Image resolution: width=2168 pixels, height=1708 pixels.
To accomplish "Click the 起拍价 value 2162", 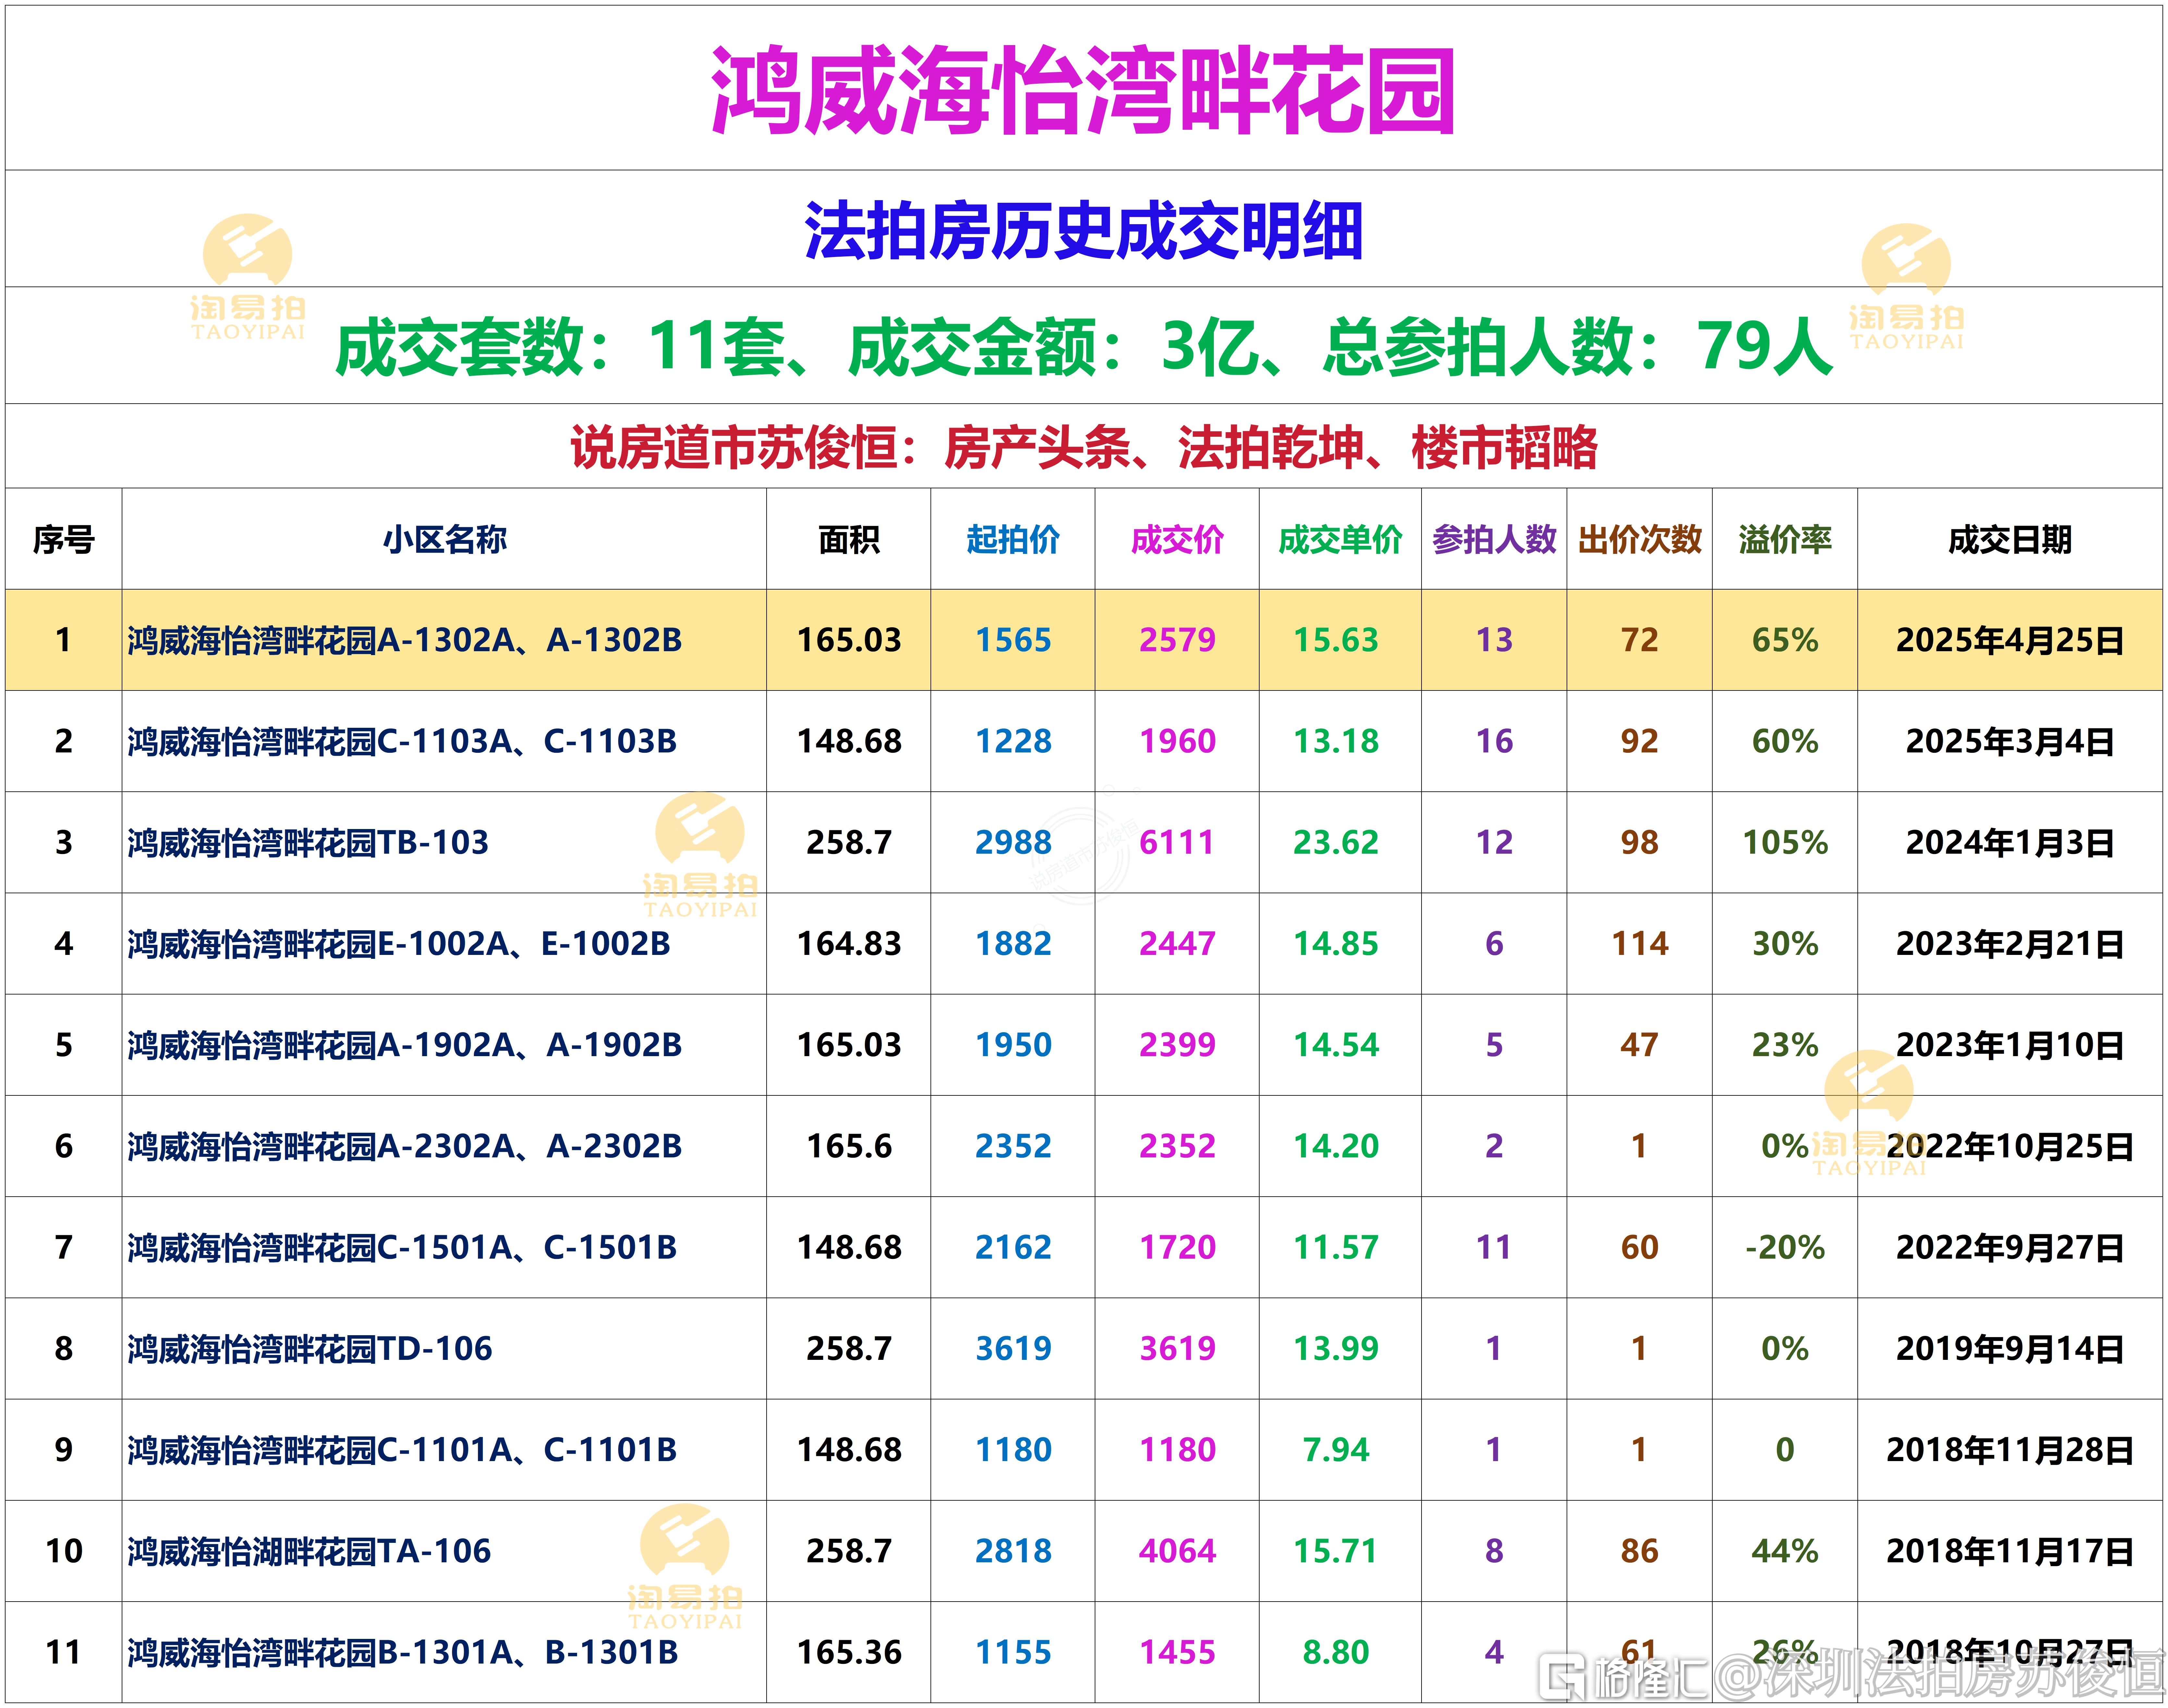I will coord(1013,1247).
